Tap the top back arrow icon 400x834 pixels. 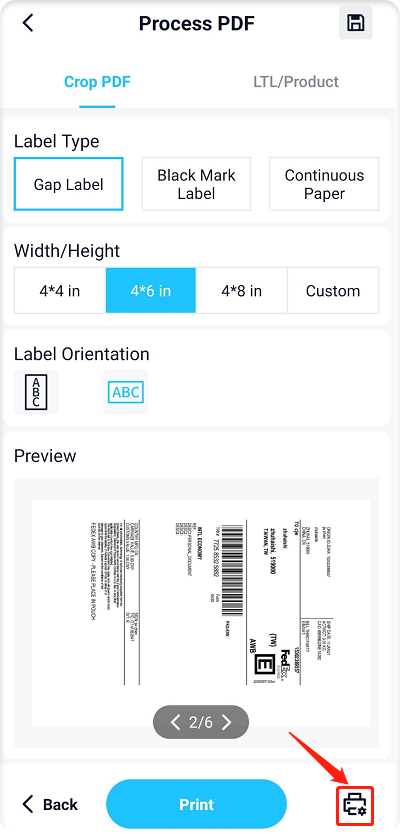click(x=28, y=23)
